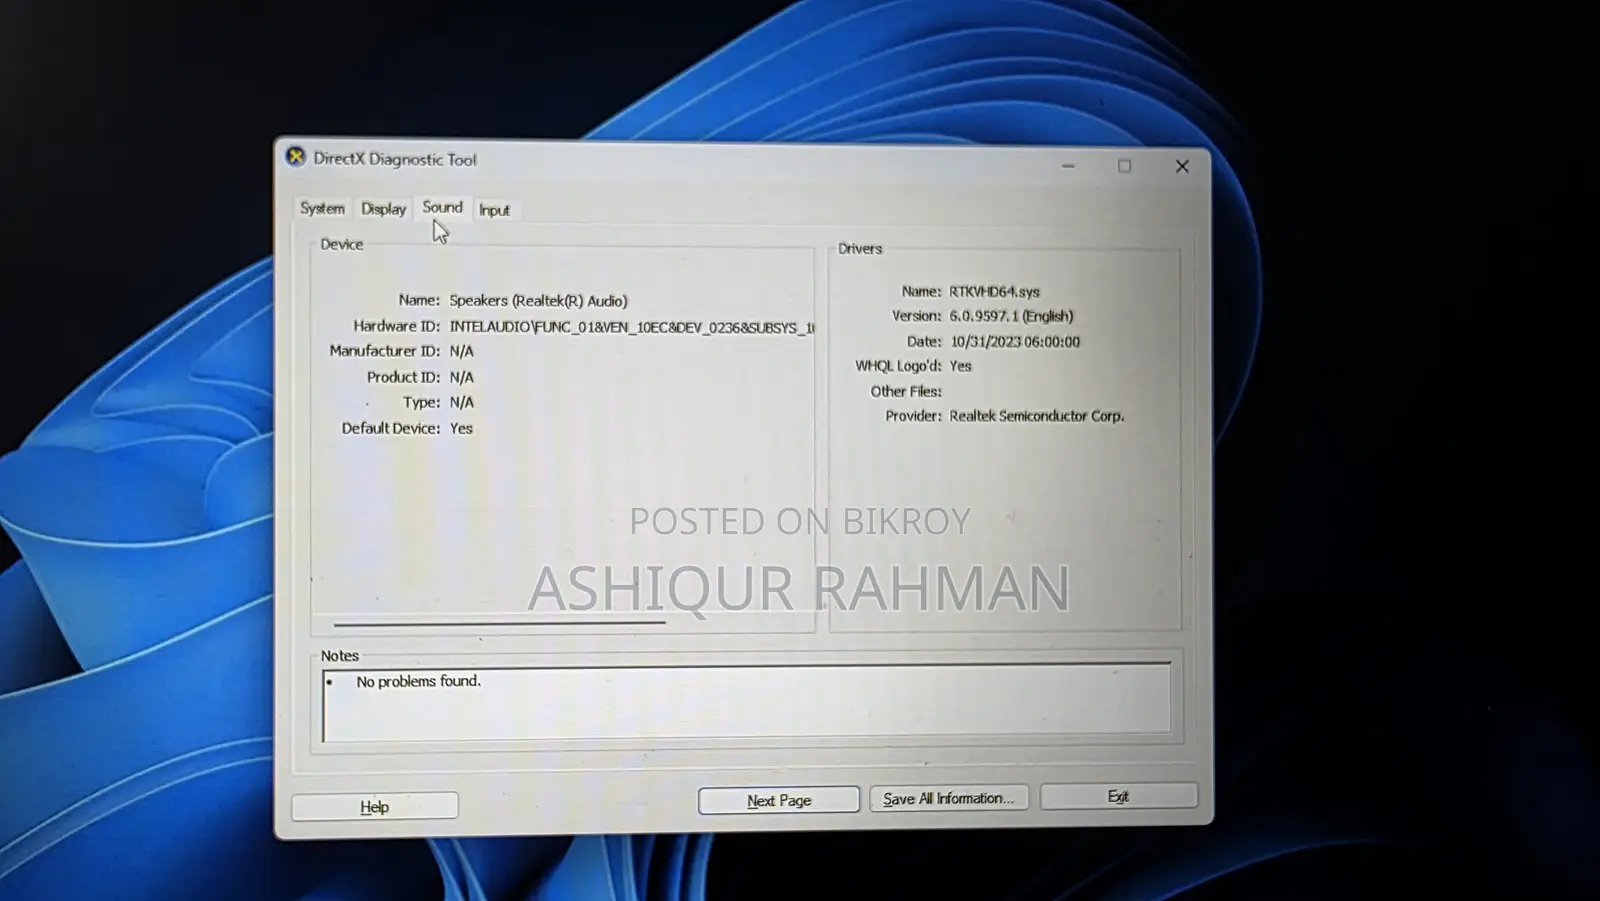Maximize the DirectX Diagnostic Tool window
This screenshot has width=1600, height=901.
coord(1124,166)
